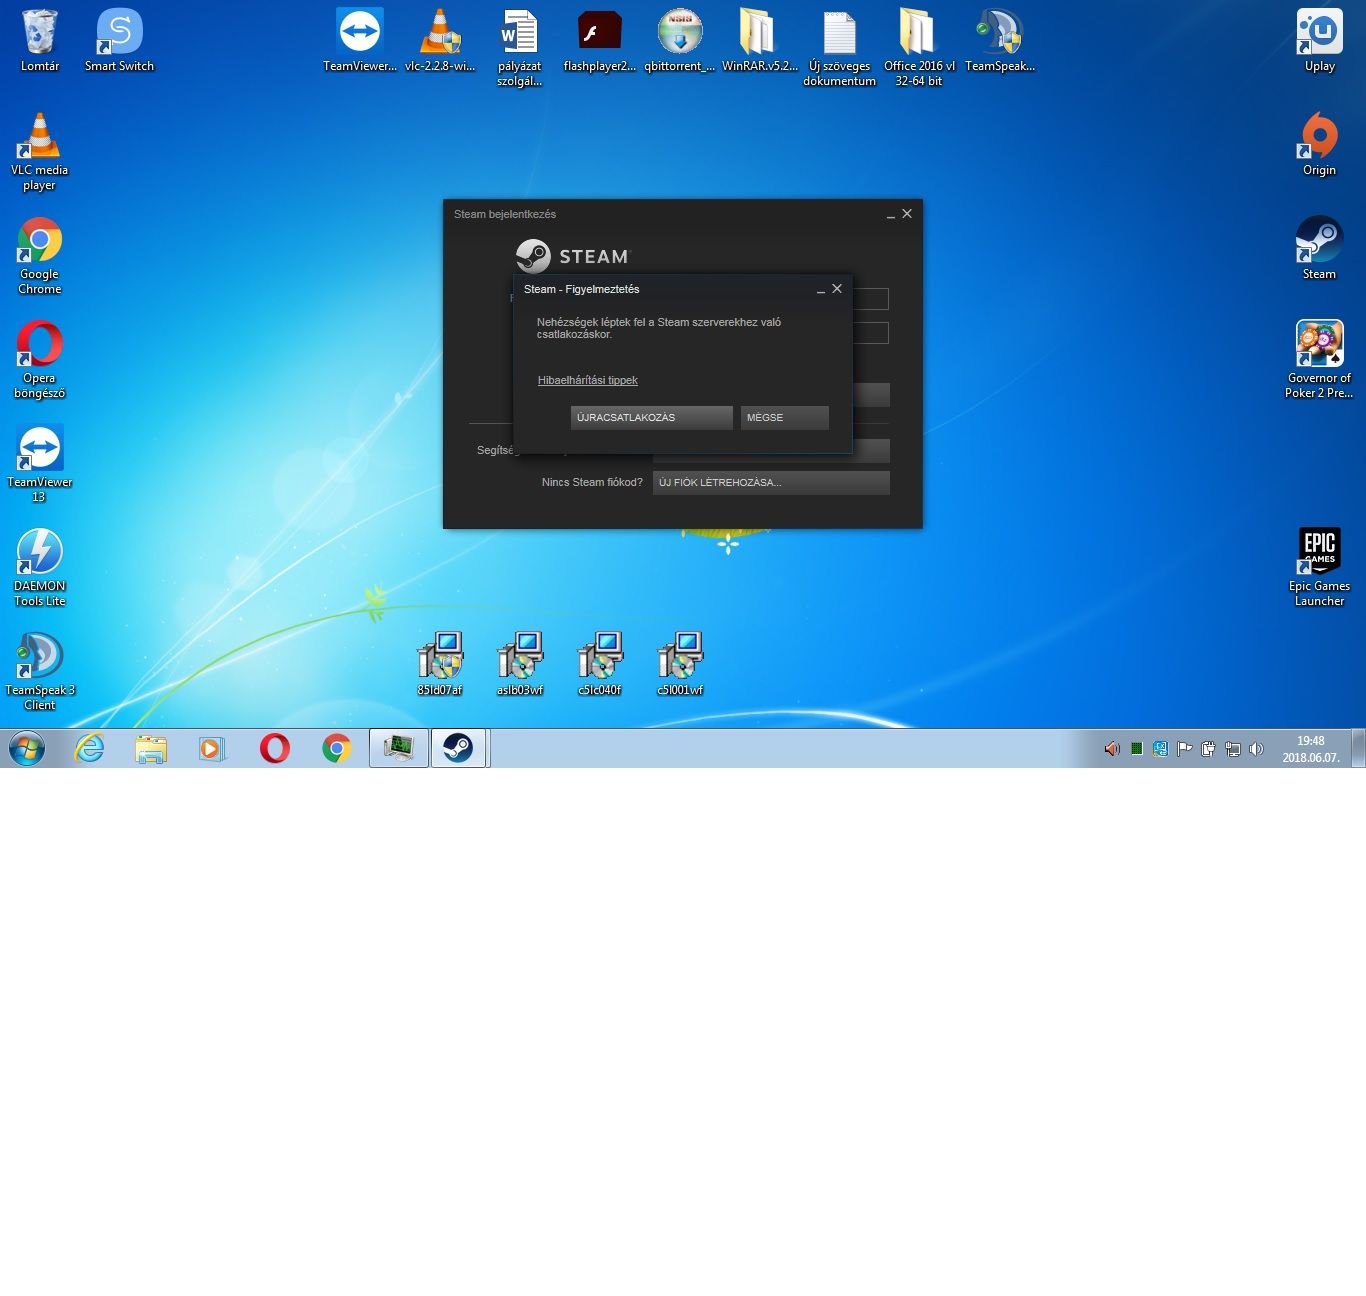
Task: Select the vlc-2.2.8 installer icon
Action: [440, 41]
